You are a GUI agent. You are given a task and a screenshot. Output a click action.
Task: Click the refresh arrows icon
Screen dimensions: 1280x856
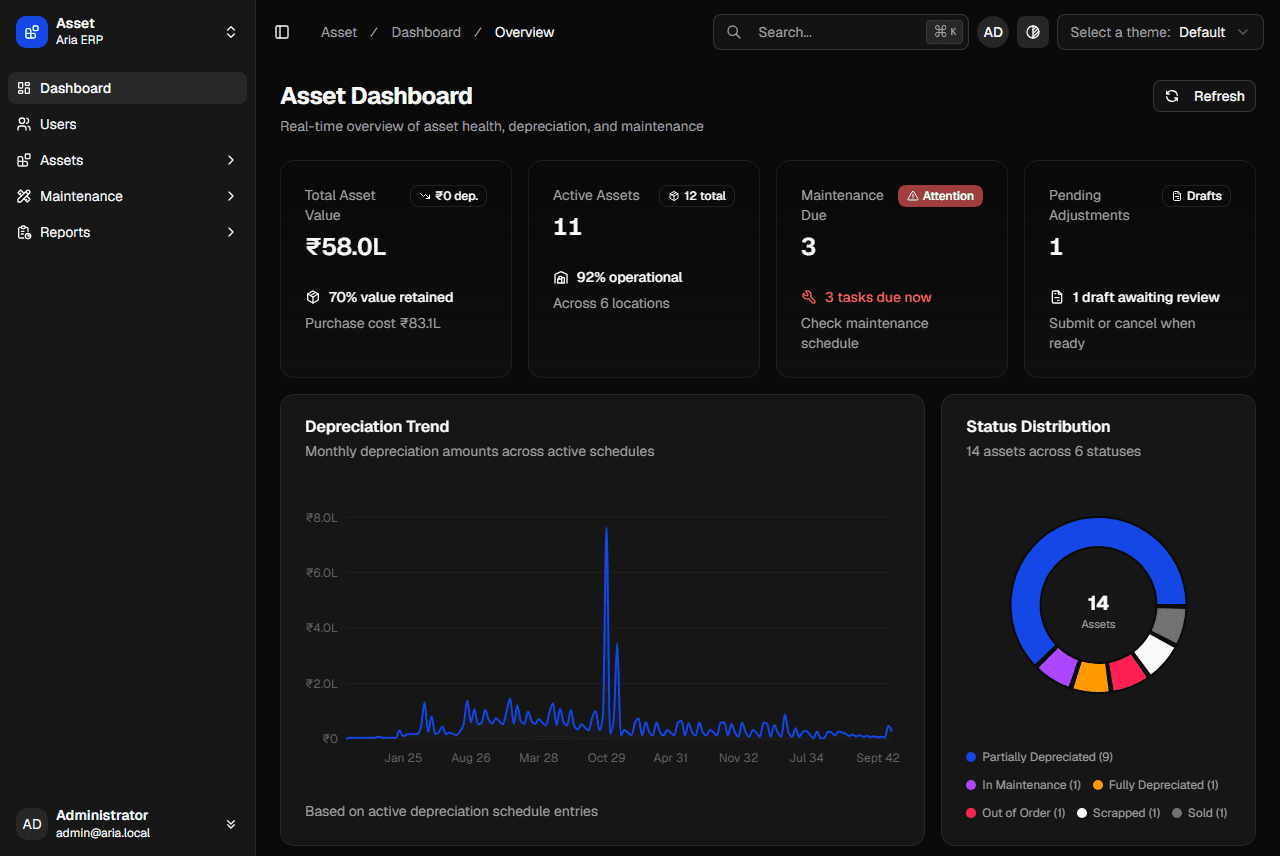pyautogui.click(x=1172, y=96)
